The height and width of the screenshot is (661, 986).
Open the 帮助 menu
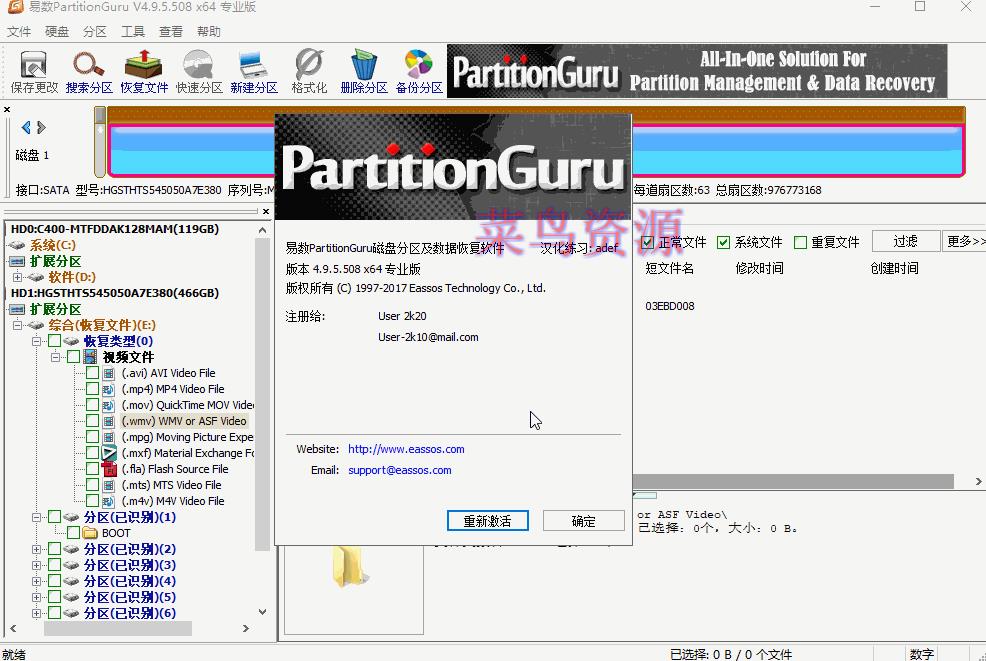tap(207, 31)
